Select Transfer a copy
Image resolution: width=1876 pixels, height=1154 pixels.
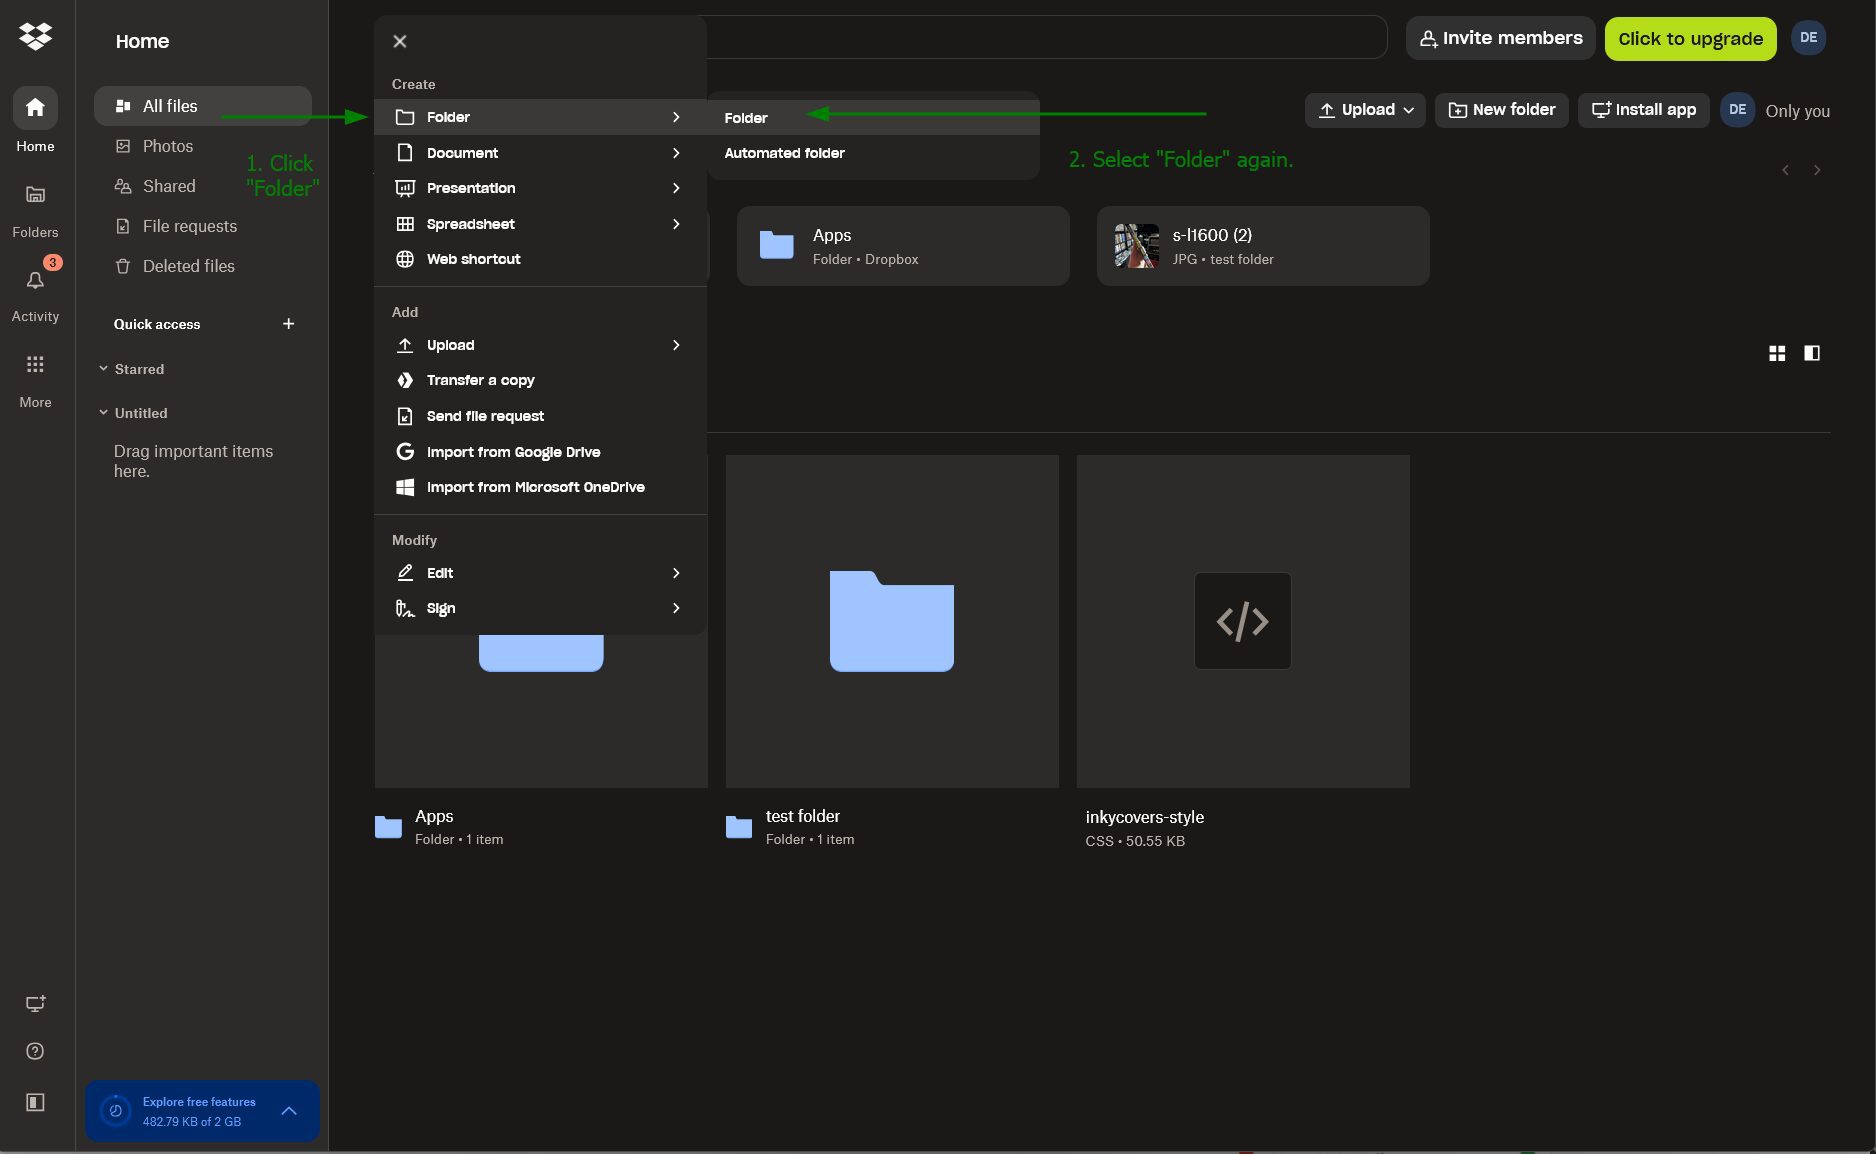click(540, 380)
